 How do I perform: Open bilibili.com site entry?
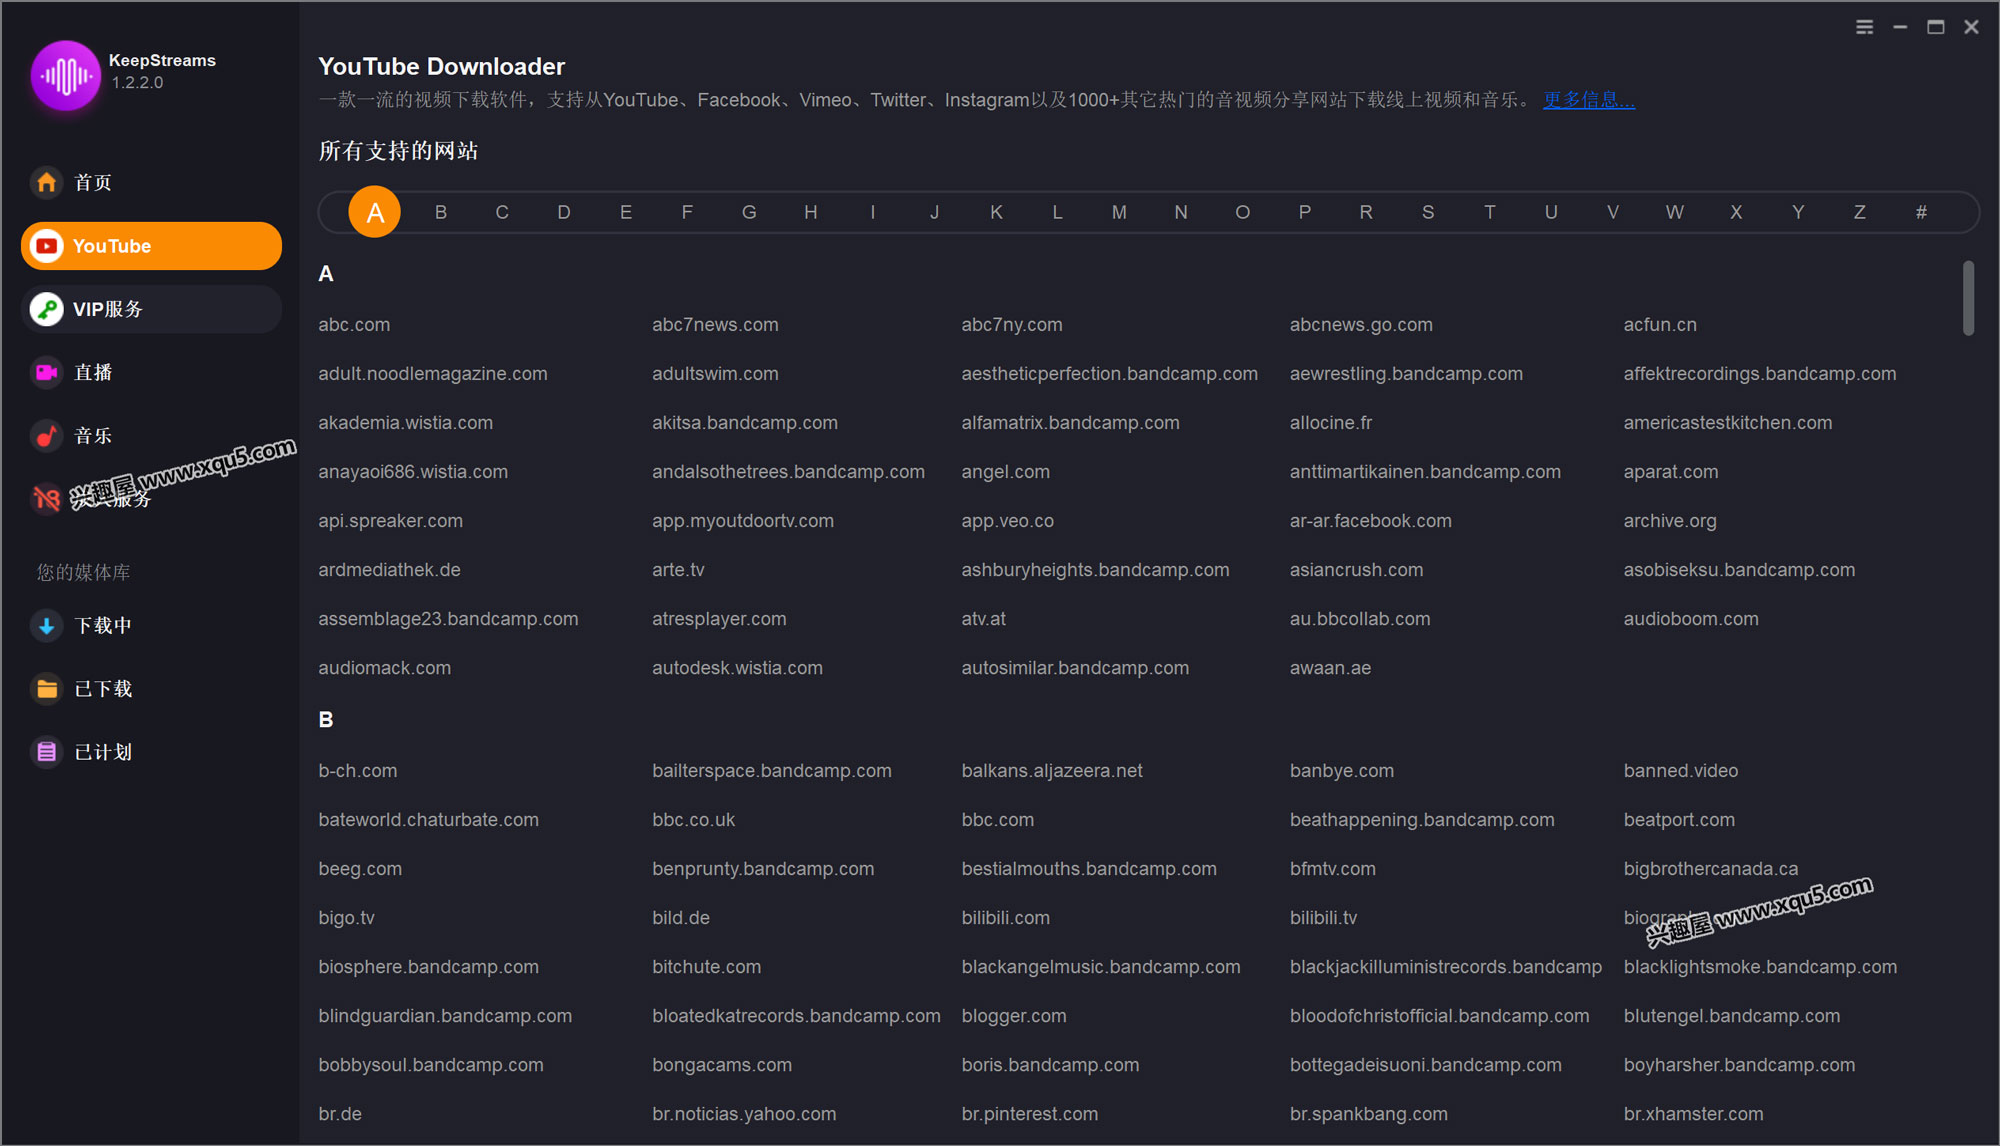pos(1006,918)
